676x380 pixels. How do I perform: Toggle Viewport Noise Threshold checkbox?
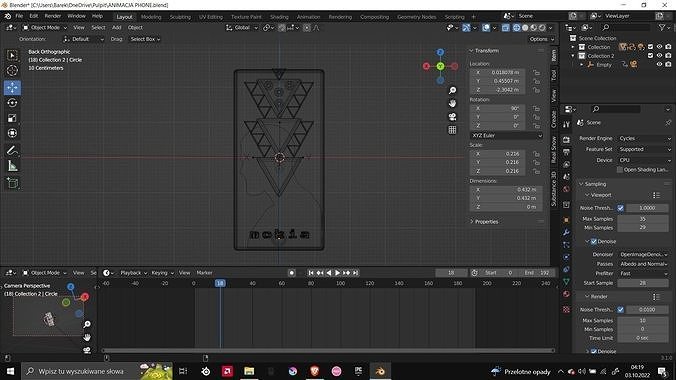(x=620, y=208)
